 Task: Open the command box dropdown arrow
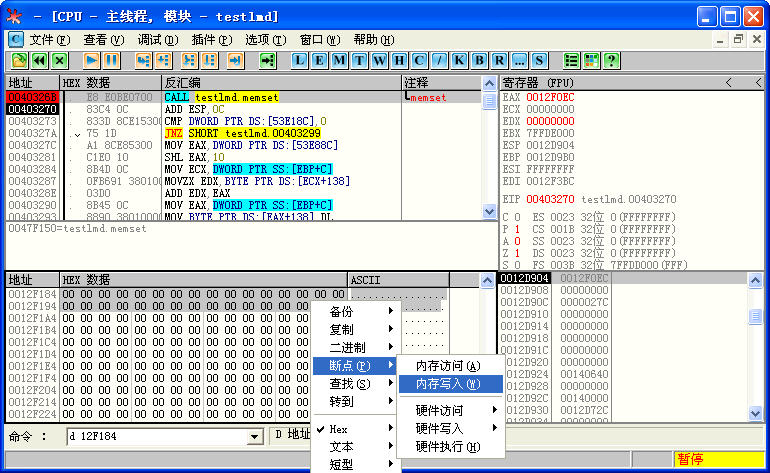254,436
